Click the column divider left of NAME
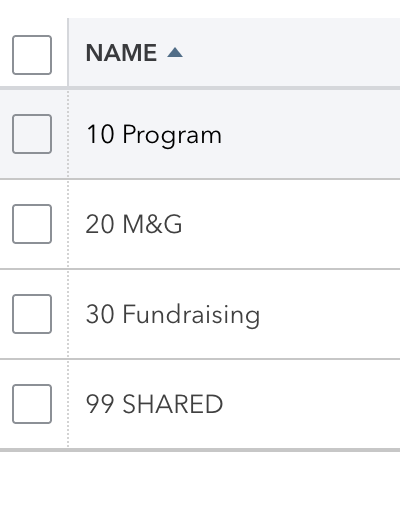400x520 pixels. pyautogui.click(x=68, y=53)
